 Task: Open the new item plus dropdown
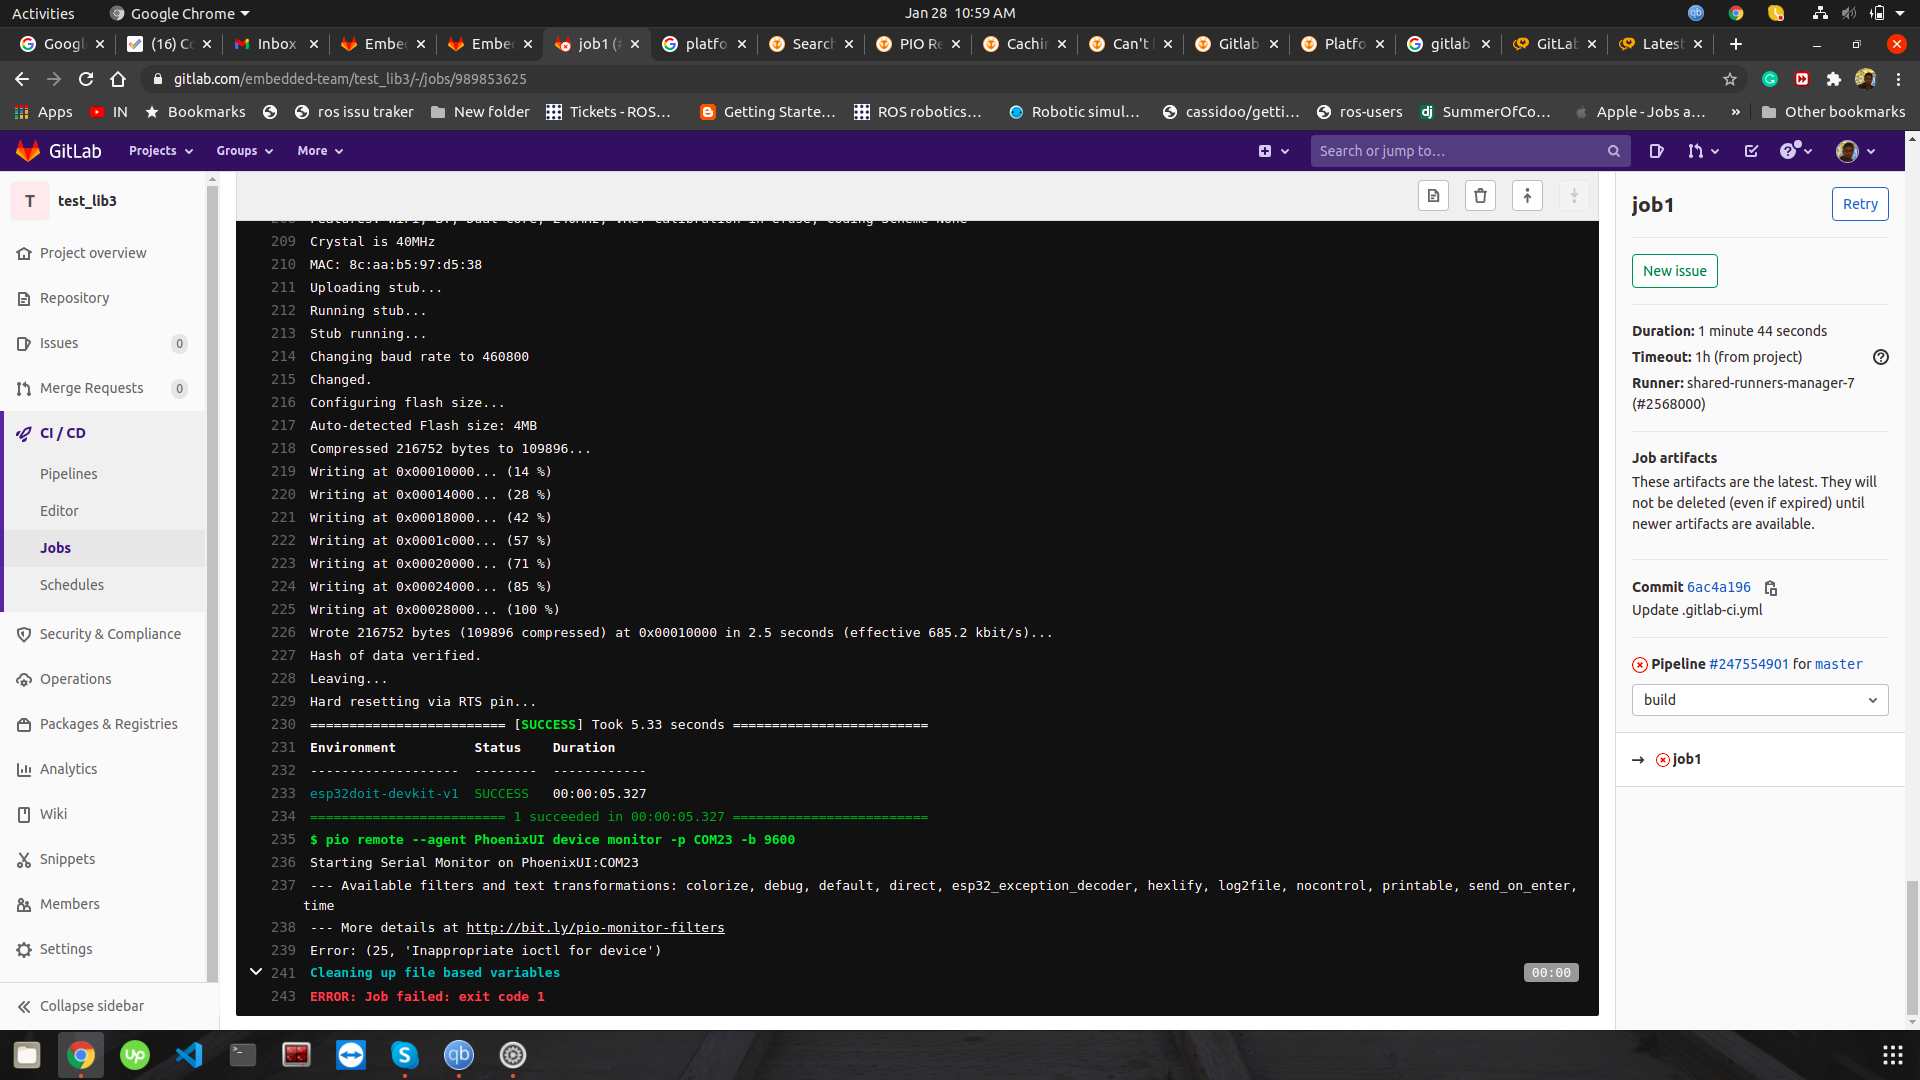[1274, 151]
